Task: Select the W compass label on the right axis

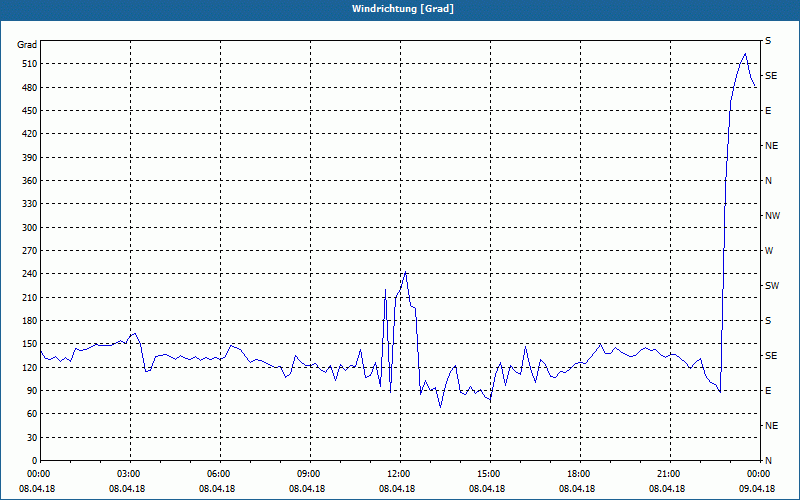Action: tap(769, 251)
